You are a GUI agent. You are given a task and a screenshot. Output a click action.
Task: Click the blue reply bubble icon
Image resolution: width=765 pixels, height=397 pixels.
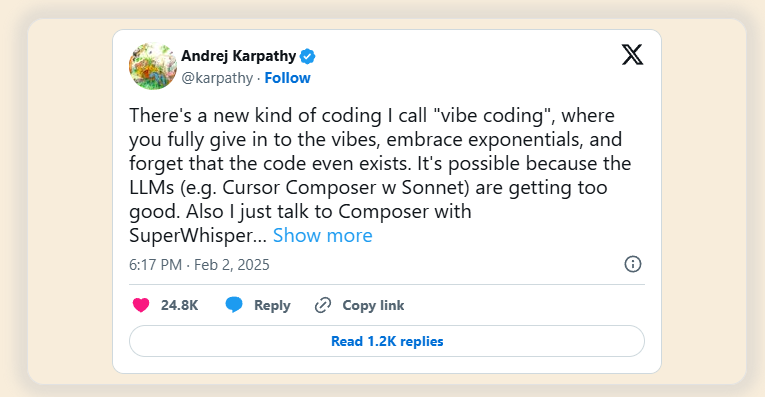click(x=234, y=305)
